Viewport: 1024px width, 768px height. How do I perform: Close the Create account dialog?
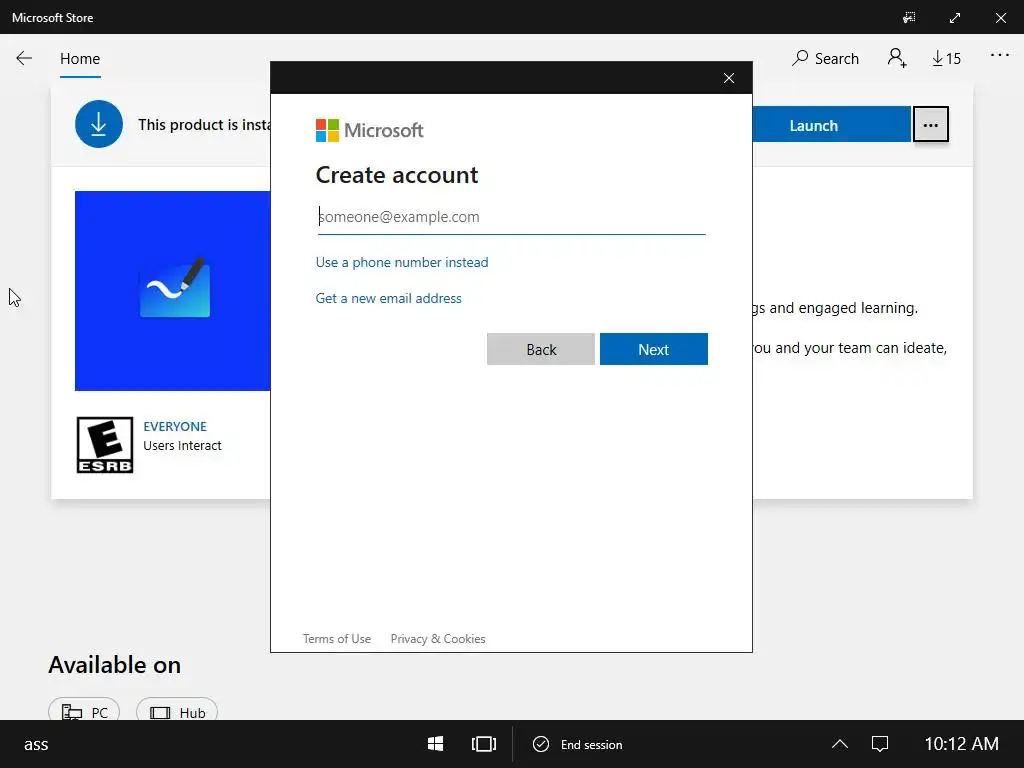click(x=729, y=78)
